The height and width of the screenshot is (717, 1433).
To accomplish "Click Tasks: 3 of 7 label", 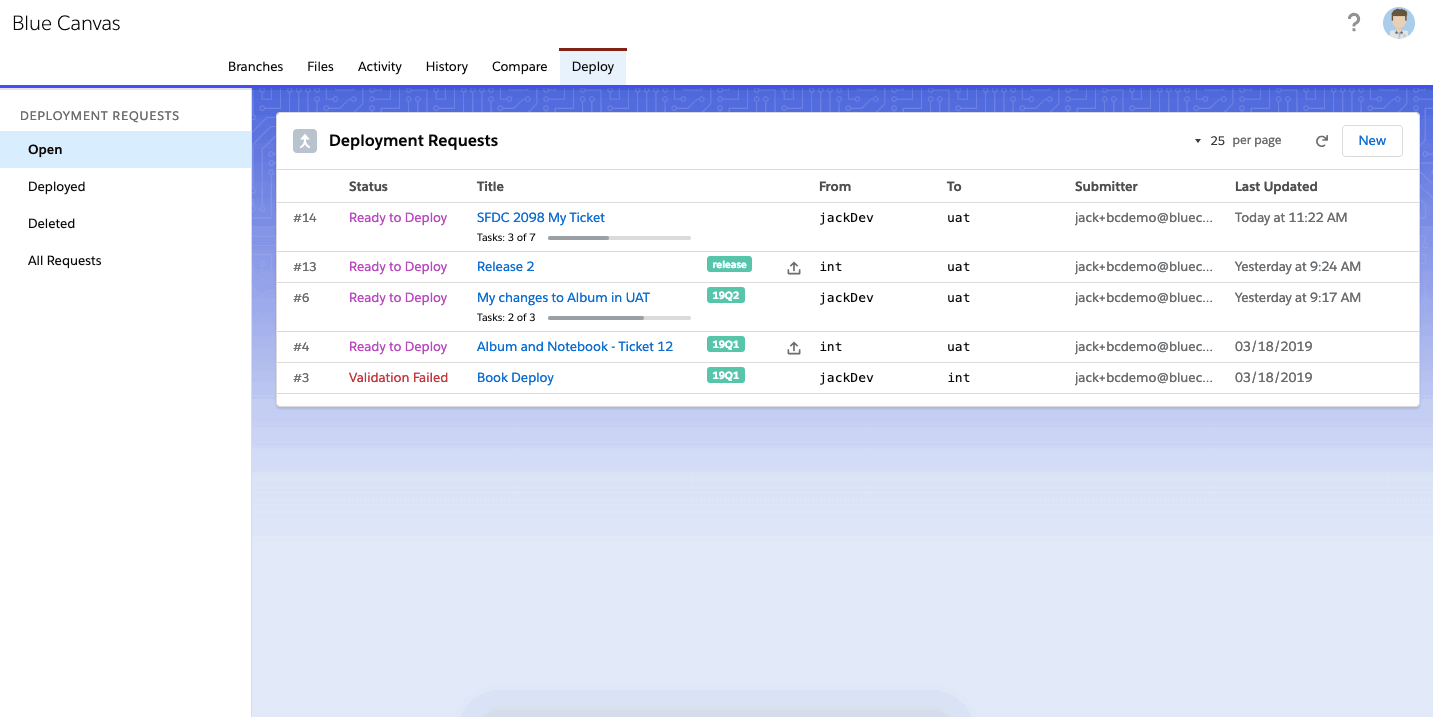I will pos(506,238).
